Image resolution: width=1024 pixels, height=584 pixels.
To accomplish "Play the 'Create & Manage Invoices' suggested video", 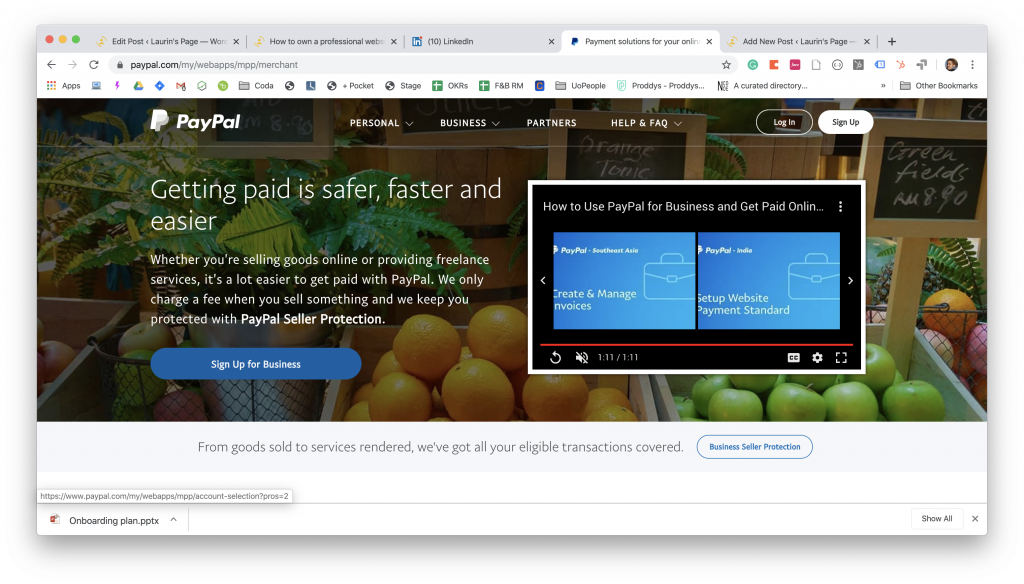I will pos(624,280).
